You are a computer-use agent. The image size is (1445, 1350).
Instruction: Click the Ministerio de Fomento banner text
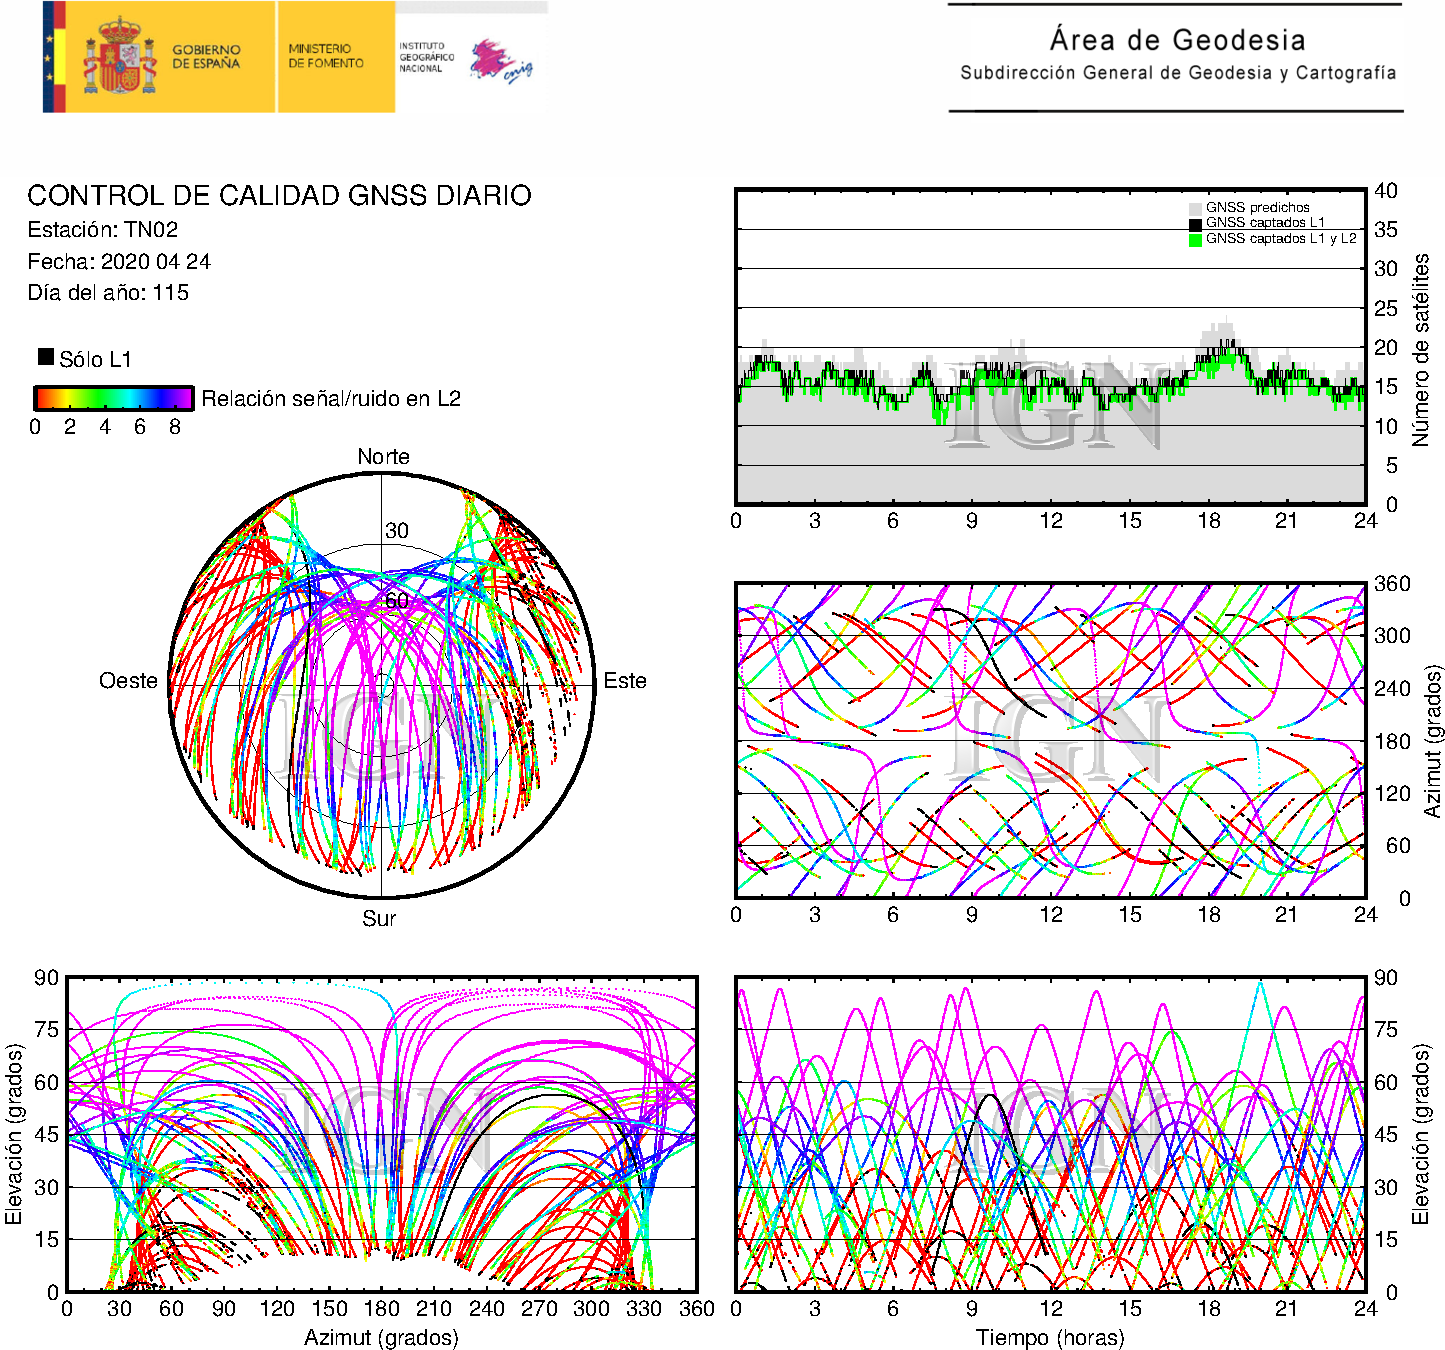pos(326,56)
